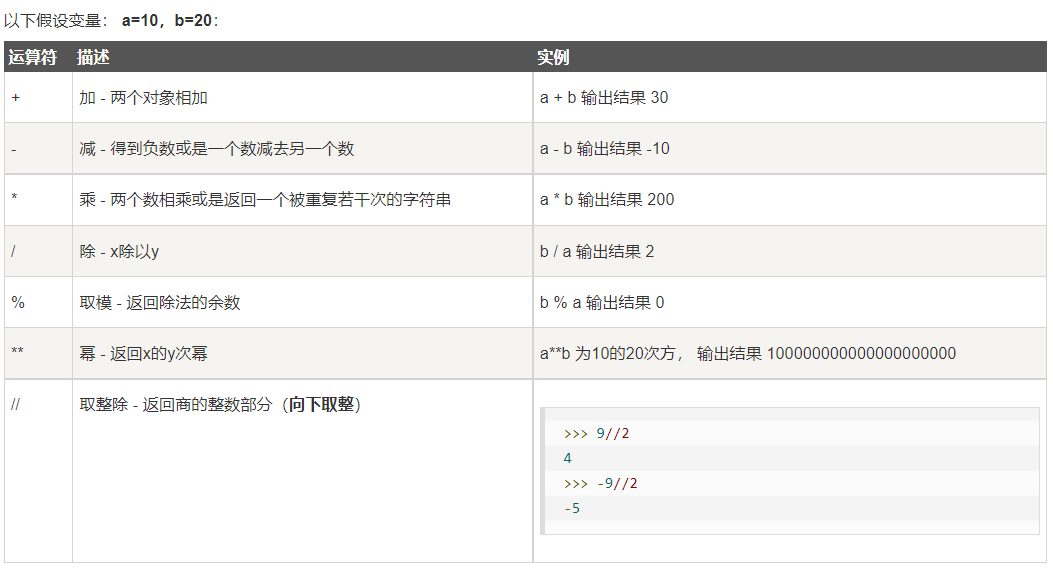
Task: Click the code output '-5'
Action: tap(572, 508)
